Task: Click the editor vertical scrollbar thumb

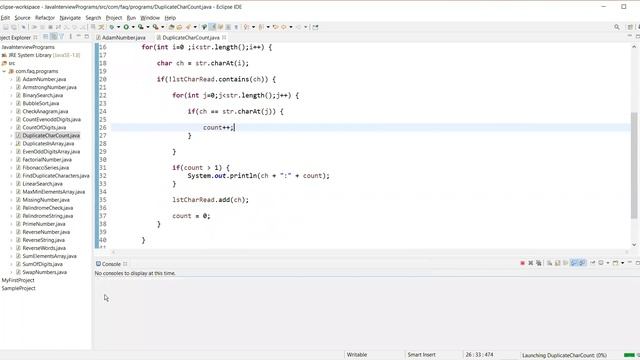Action: point(634,165)
